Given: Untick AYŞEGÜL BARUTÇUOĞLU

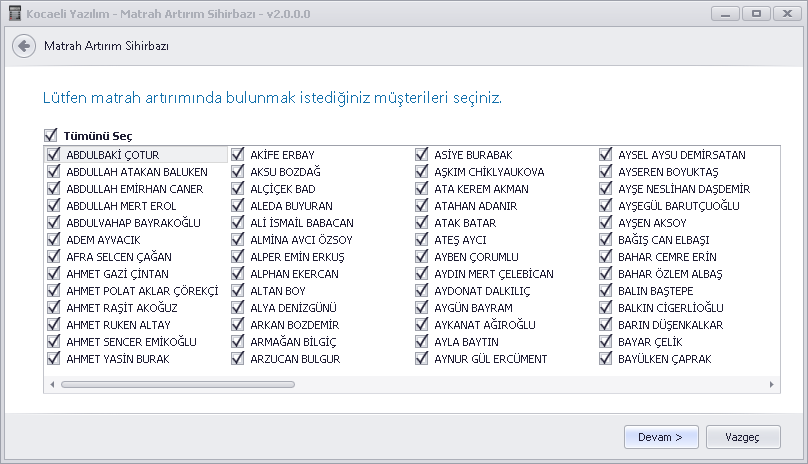Looking at the screenshot, I should (x=605, y=206).
